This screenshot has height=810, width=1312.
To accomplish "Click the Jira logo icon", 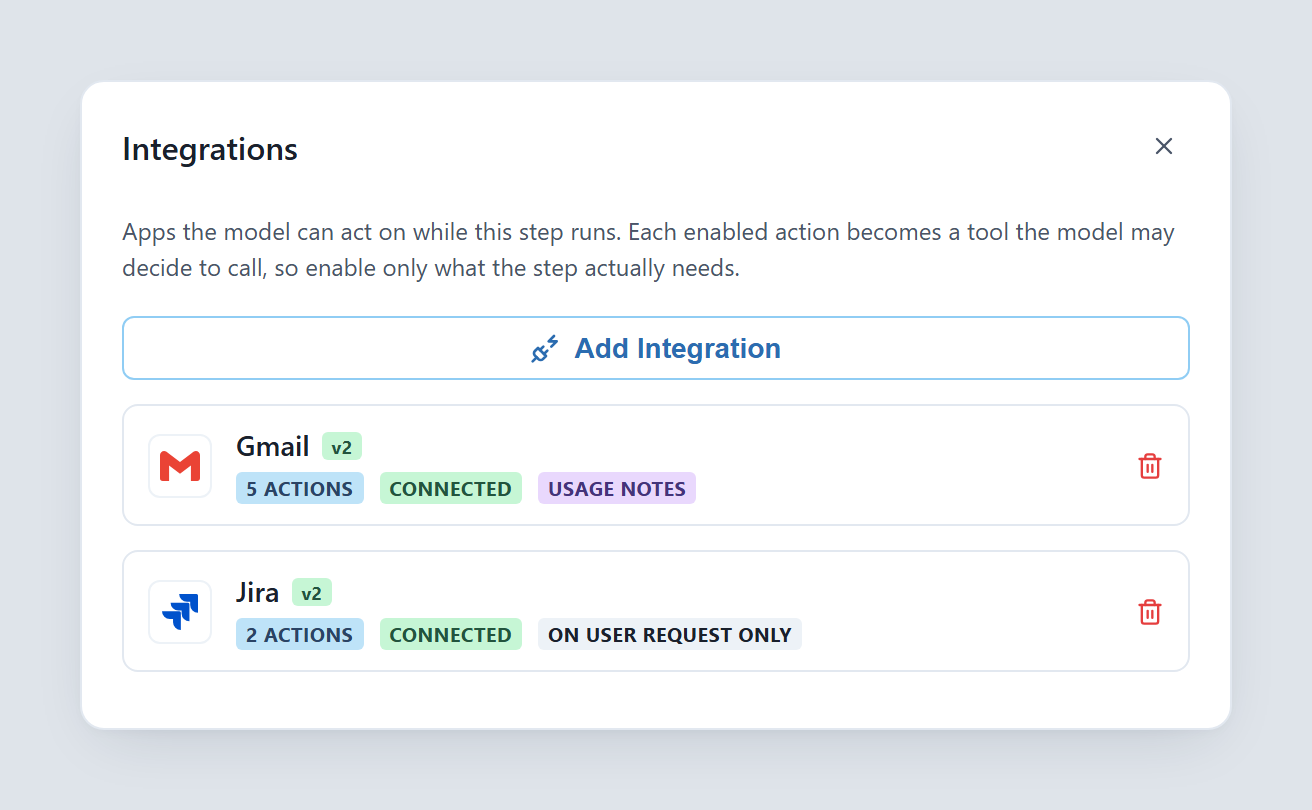I will tap(180, 612).
